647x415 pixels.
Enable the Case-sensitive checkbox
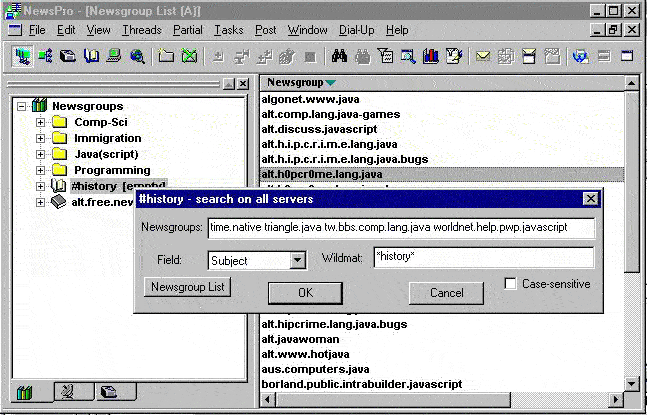tap(510, 284)
